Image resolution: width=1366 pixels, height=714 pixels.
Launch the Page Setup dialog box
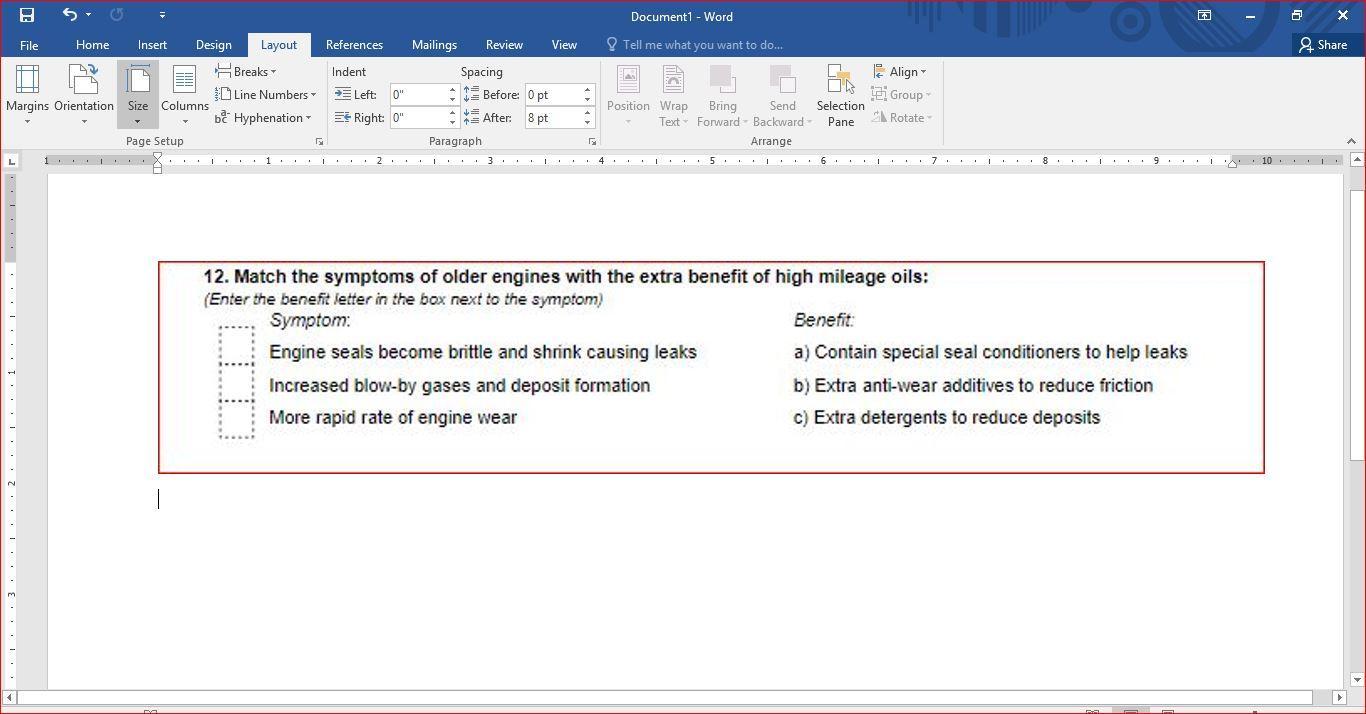coord(319,142)
